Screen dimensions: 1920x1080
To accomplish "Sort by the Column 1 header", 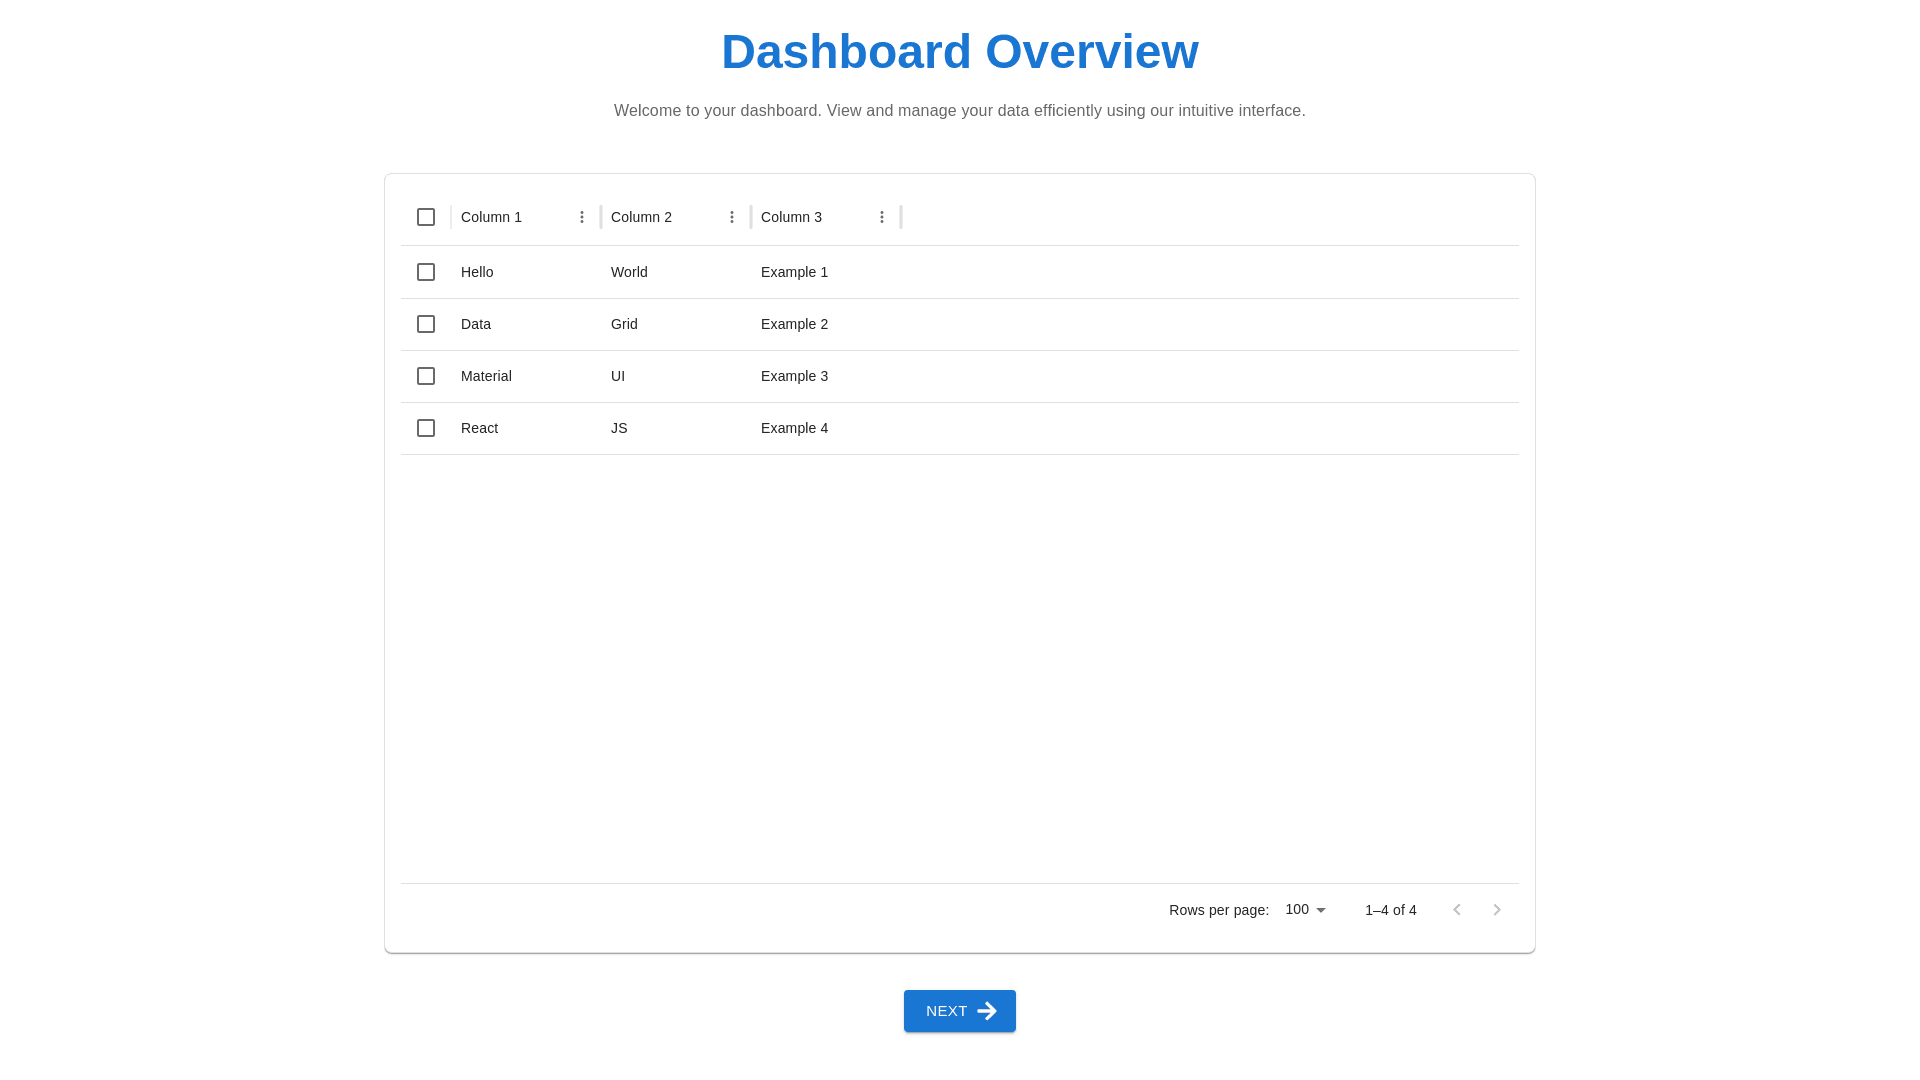I will pyautogui.click(x=491, y=217).
